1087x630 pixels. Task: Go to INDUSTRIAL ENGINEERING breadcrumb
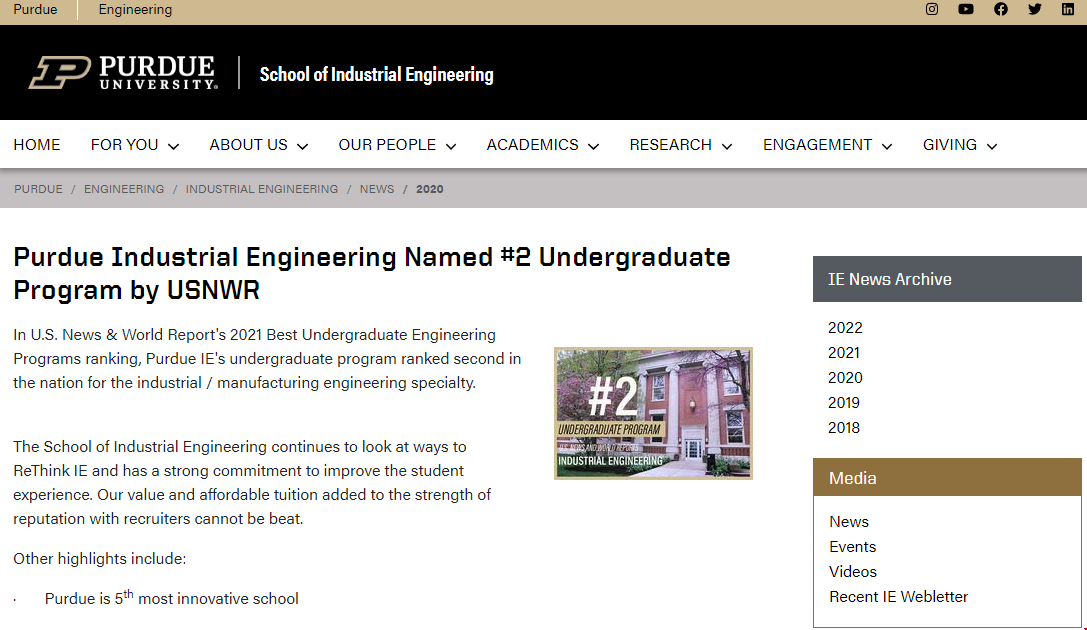pyautogui.click(x=261, y=189)
